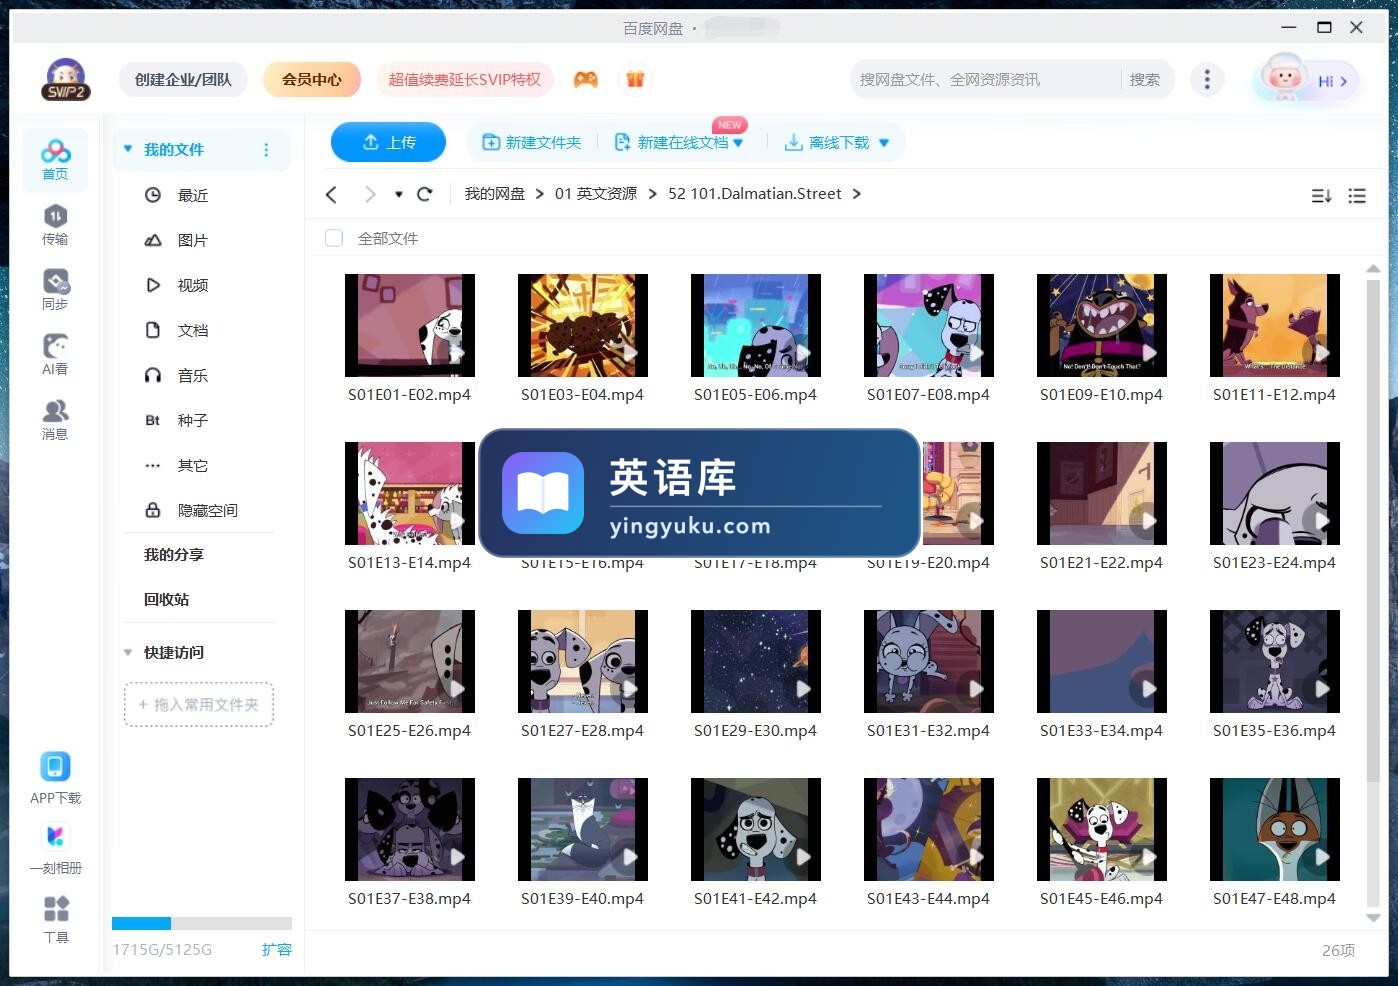
Task: Click 新建文件夹 new folder button
Action: (x=532, y=142)
